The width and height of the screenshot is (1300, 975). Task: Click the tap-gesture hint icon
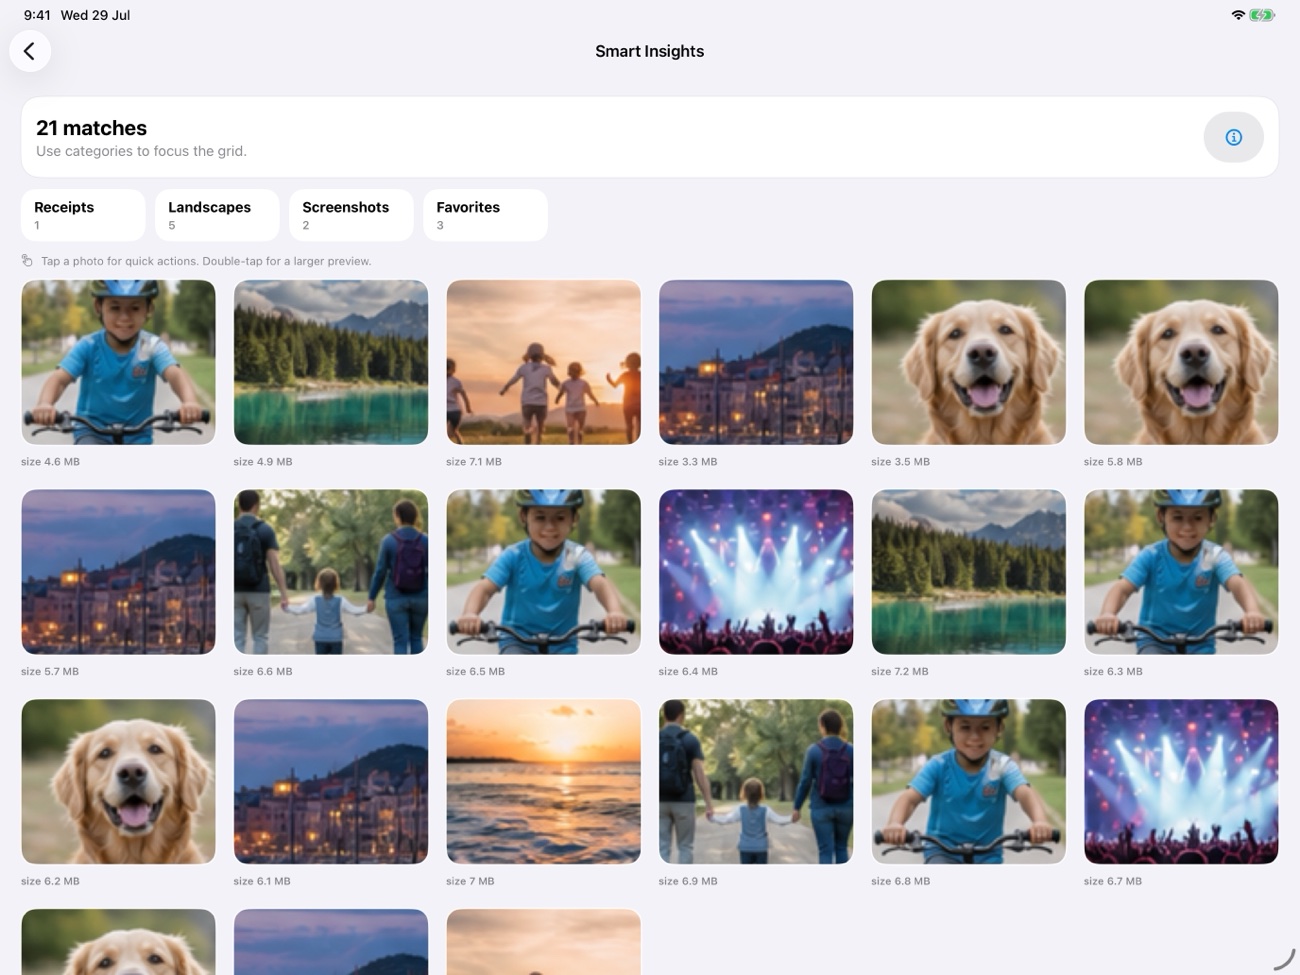point(27,261)
